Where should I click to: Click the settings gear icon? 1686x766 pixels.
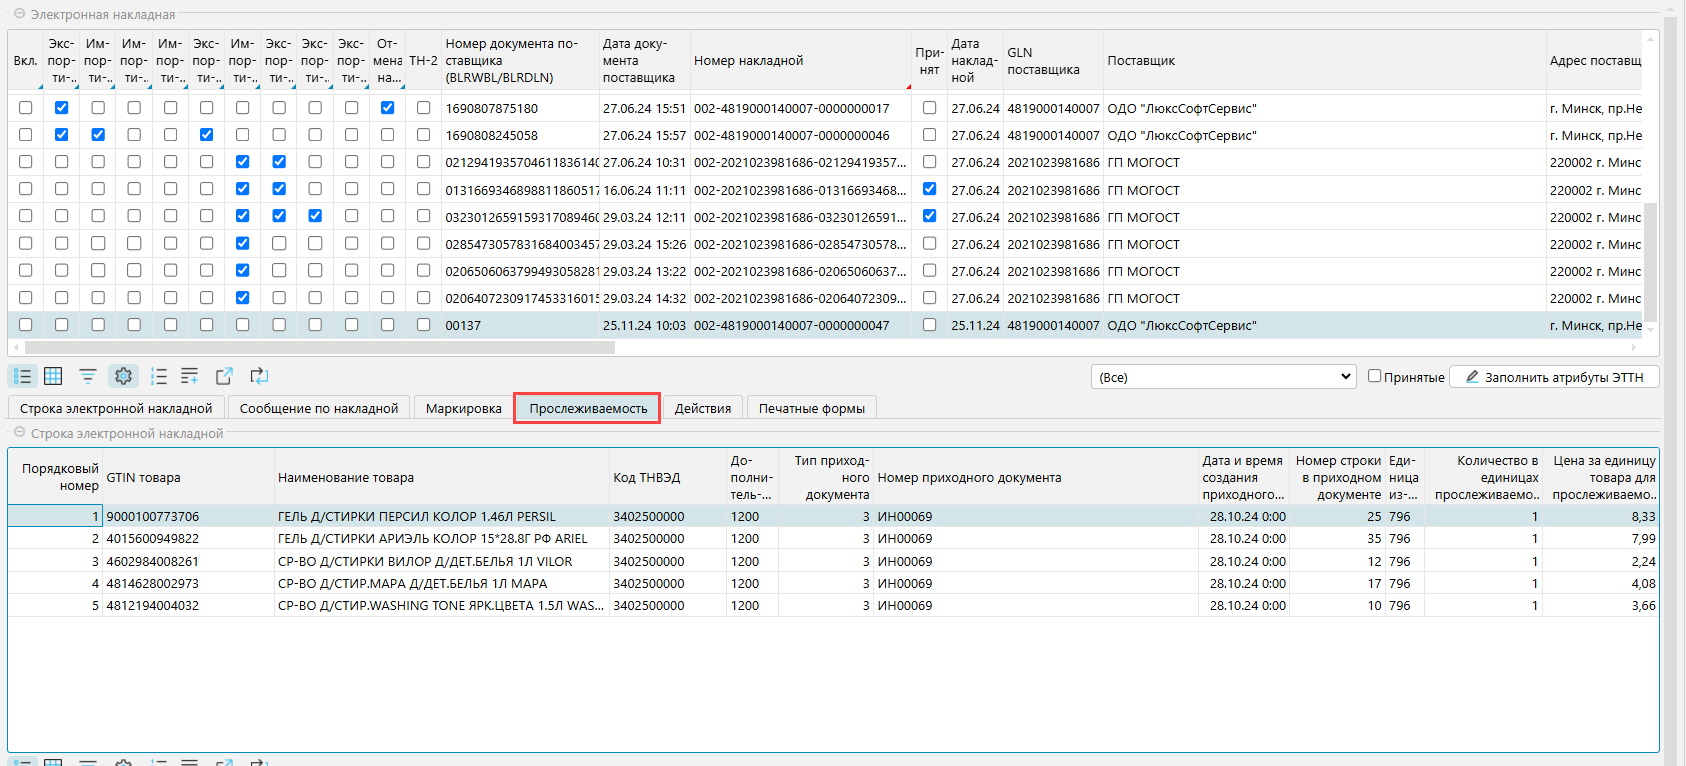coord(123,376)
